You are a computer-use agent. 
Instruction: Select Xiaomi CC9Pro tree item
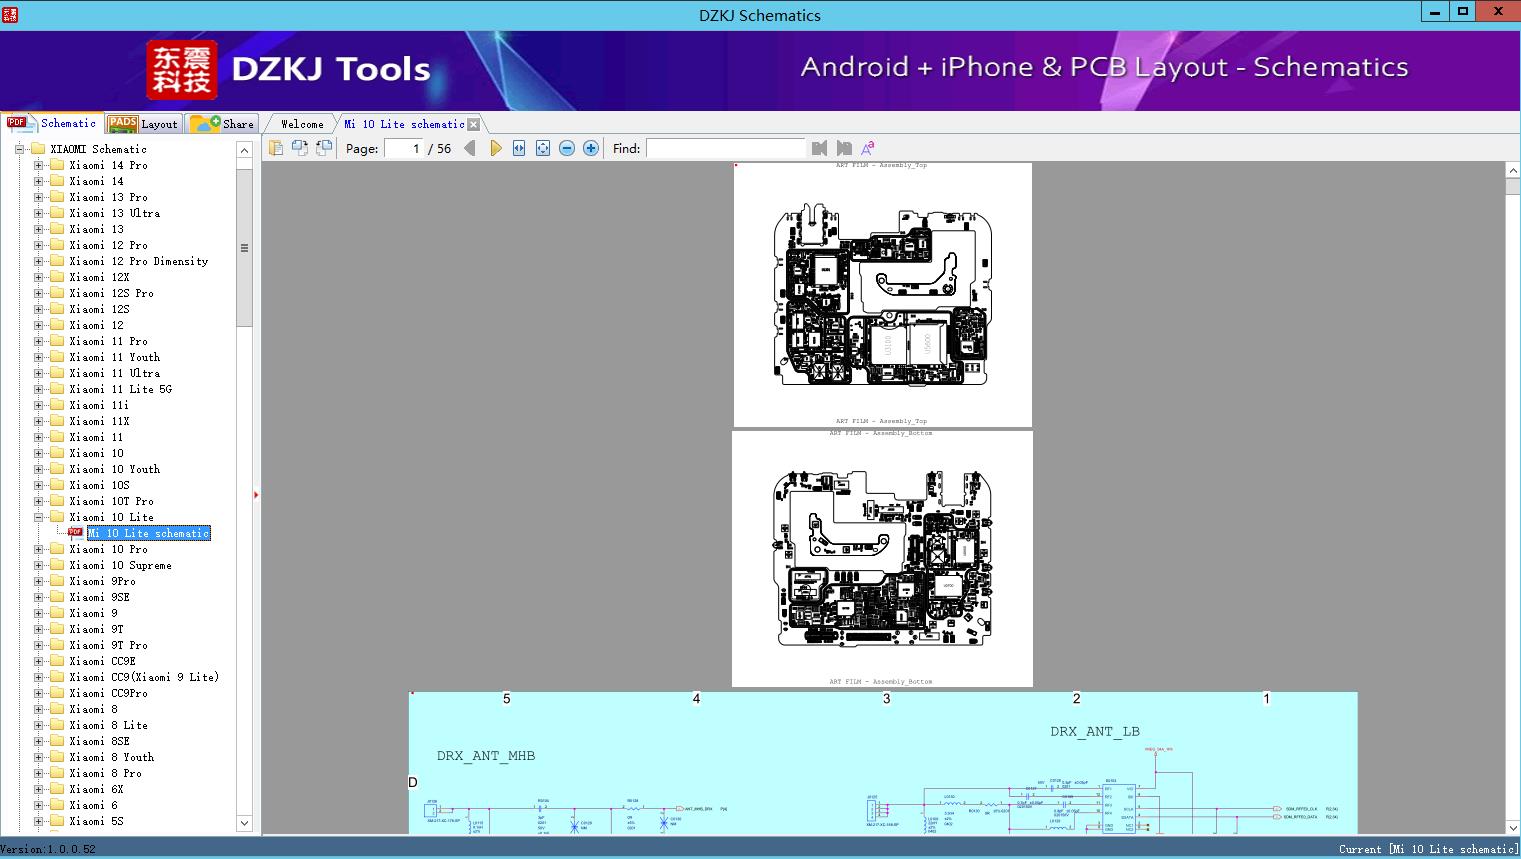point(109,693)
